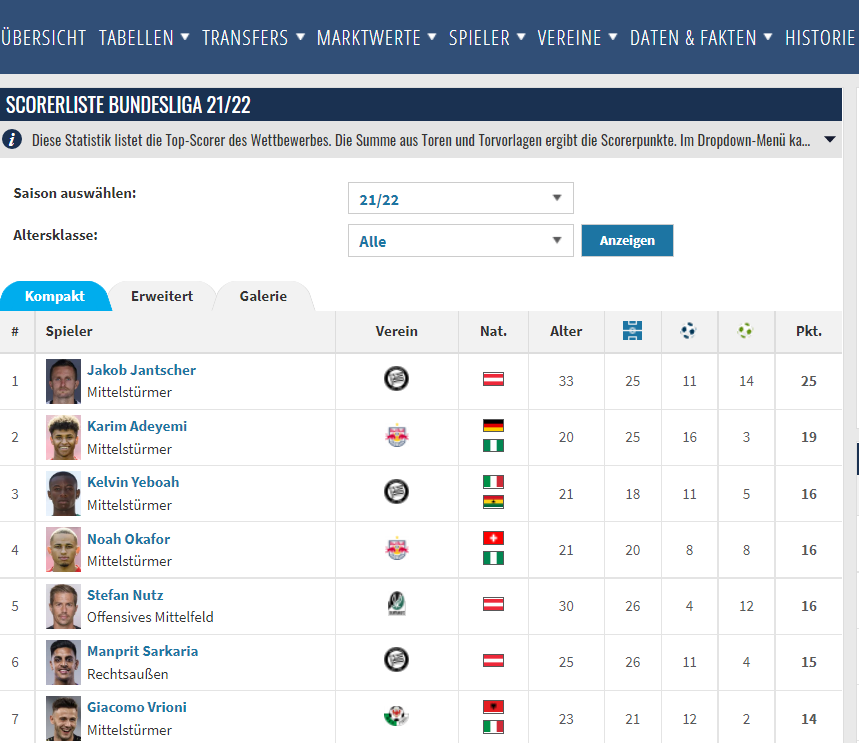This screenshot has width=859, height=743.
Task: Switch to the Galerie tab
Action: pyautogui.click(x=263, y=296)
